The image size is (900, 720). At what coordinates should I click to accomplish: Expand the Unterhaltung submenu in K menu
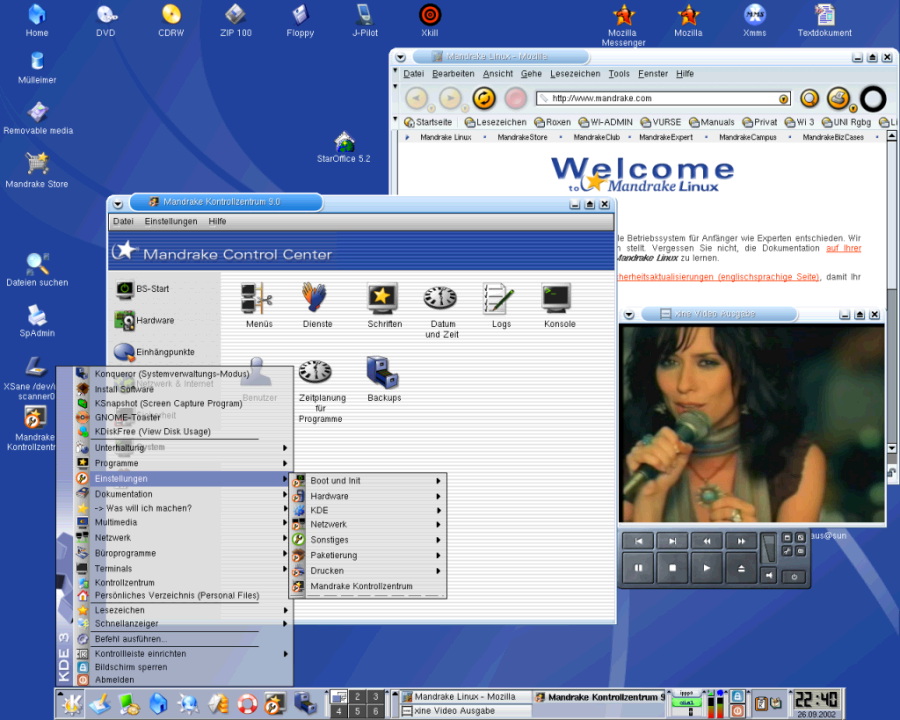pyautogui.click(x=183, y=448)
